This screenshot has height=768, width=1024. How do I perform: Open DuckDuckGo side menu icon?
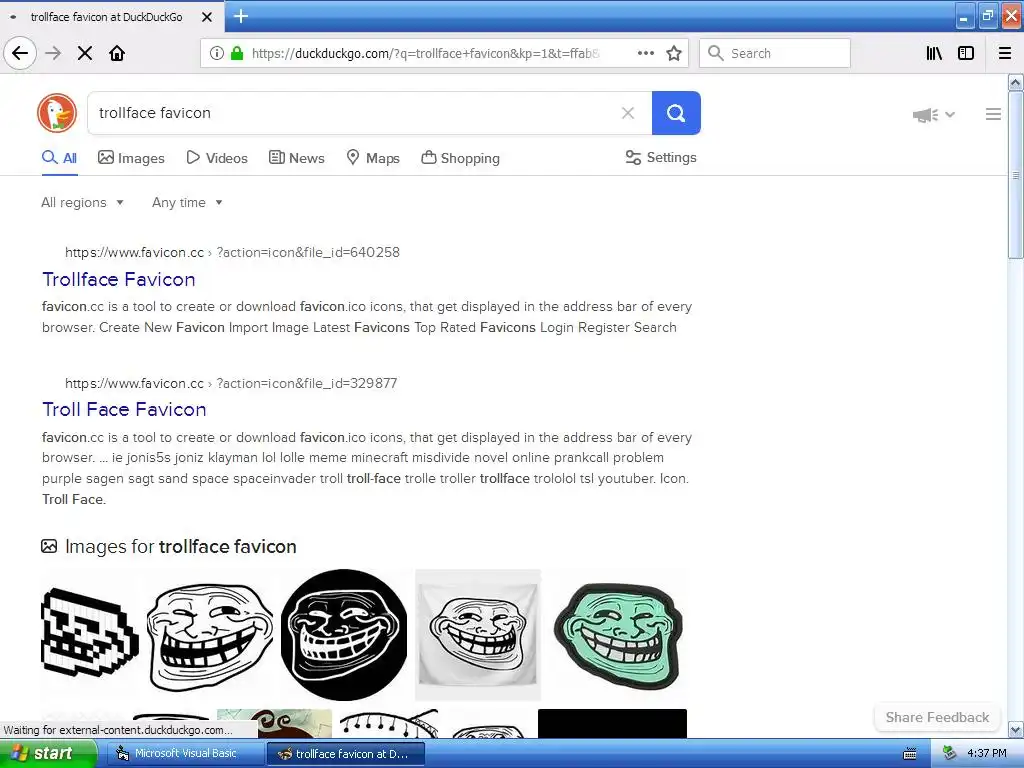coord(993,114)
